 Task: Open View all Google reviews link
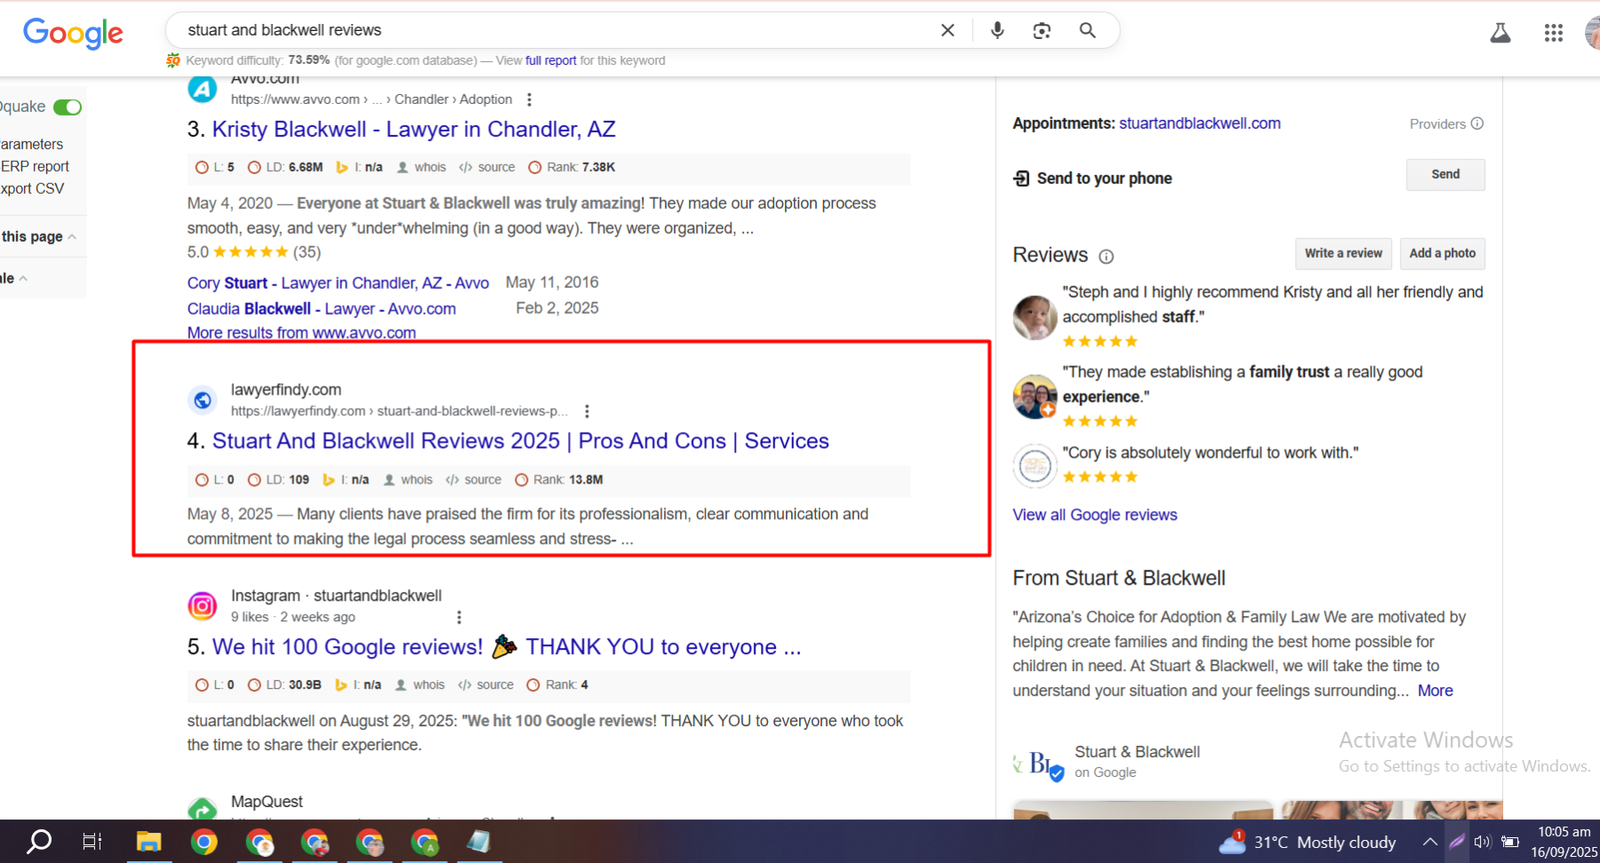[x=1094, y=515]
